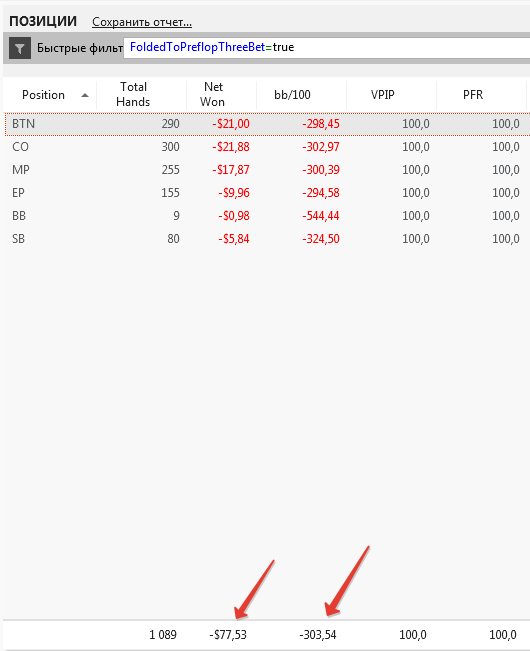Sort by the VPIP column header
Image resolution: width=530 pixels, height=651 pixels.
click(x=382, y=95)
